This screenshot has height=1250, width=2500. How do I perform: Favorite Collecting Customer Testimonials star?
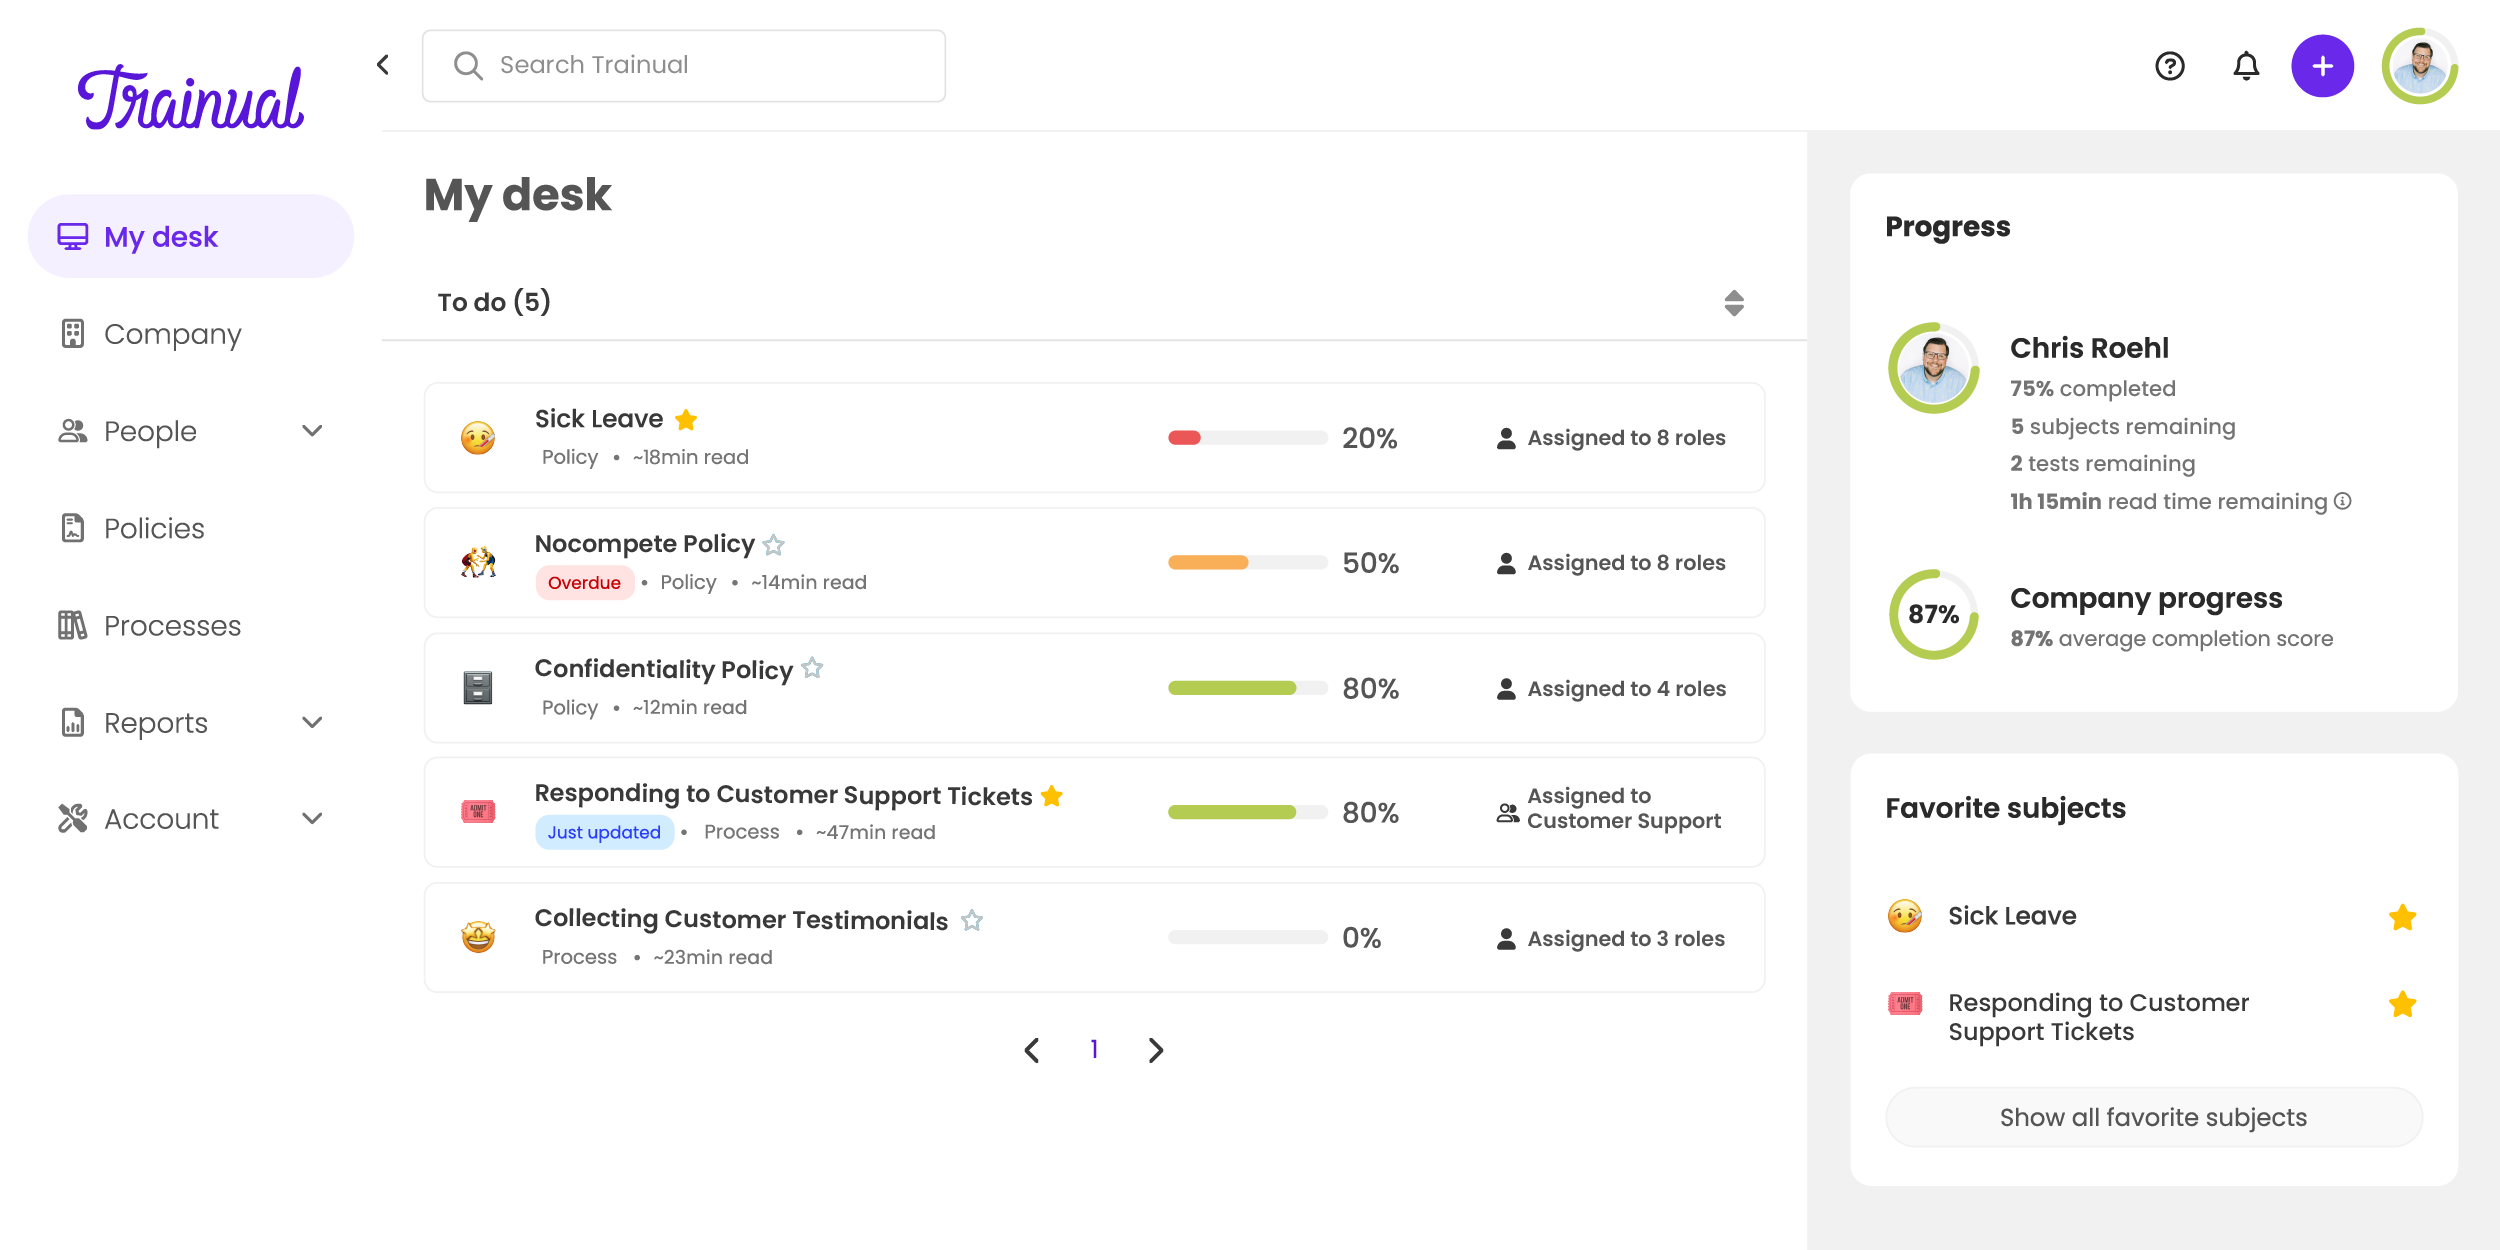[x=972, y=920]
